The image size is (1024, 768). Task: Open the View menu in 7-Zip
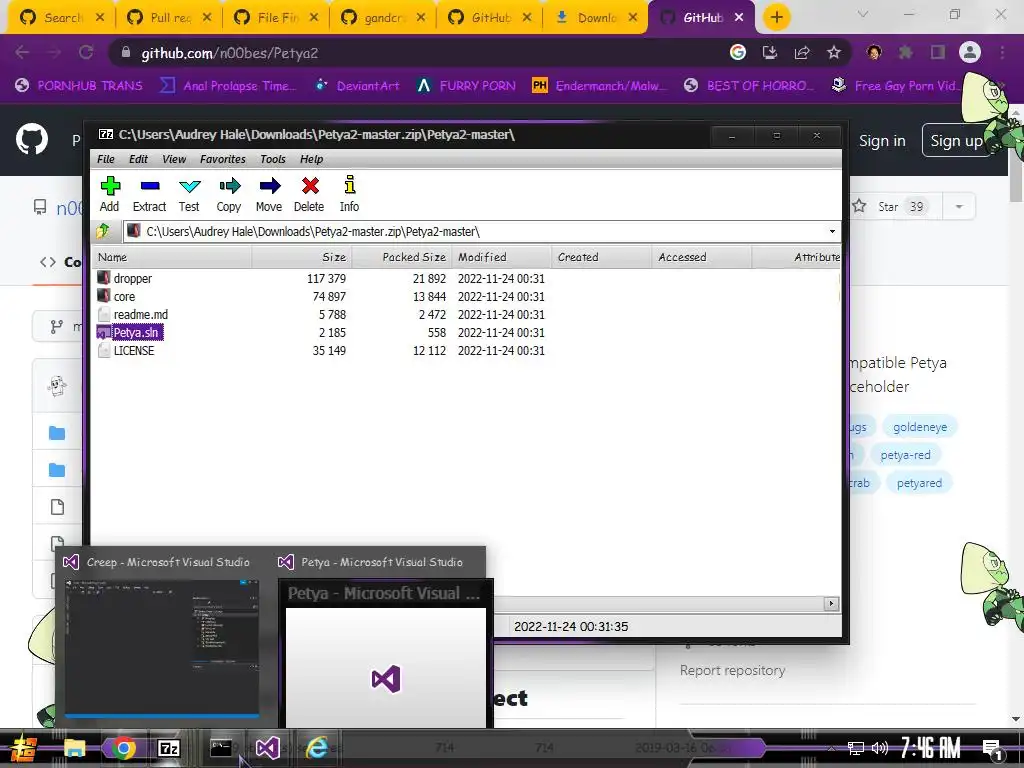pos(174,159)
